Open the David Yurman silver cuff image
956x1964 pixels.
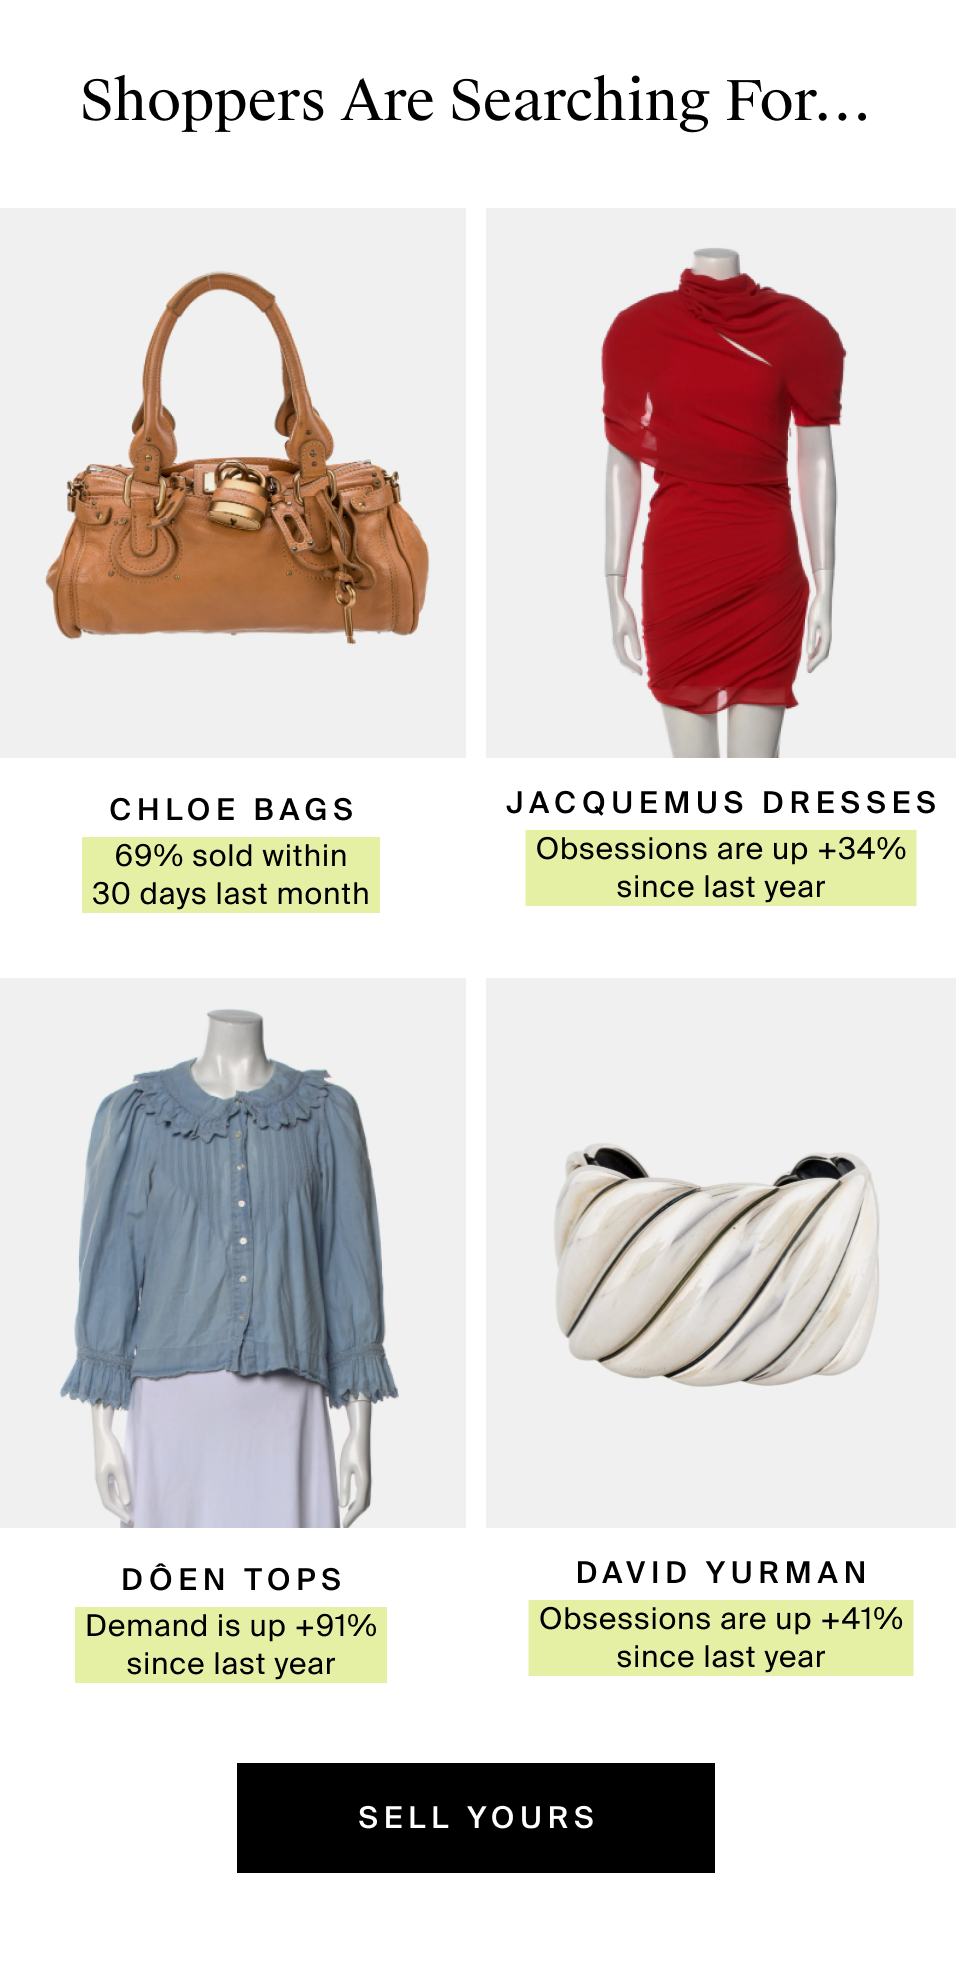coord(721,1252)
